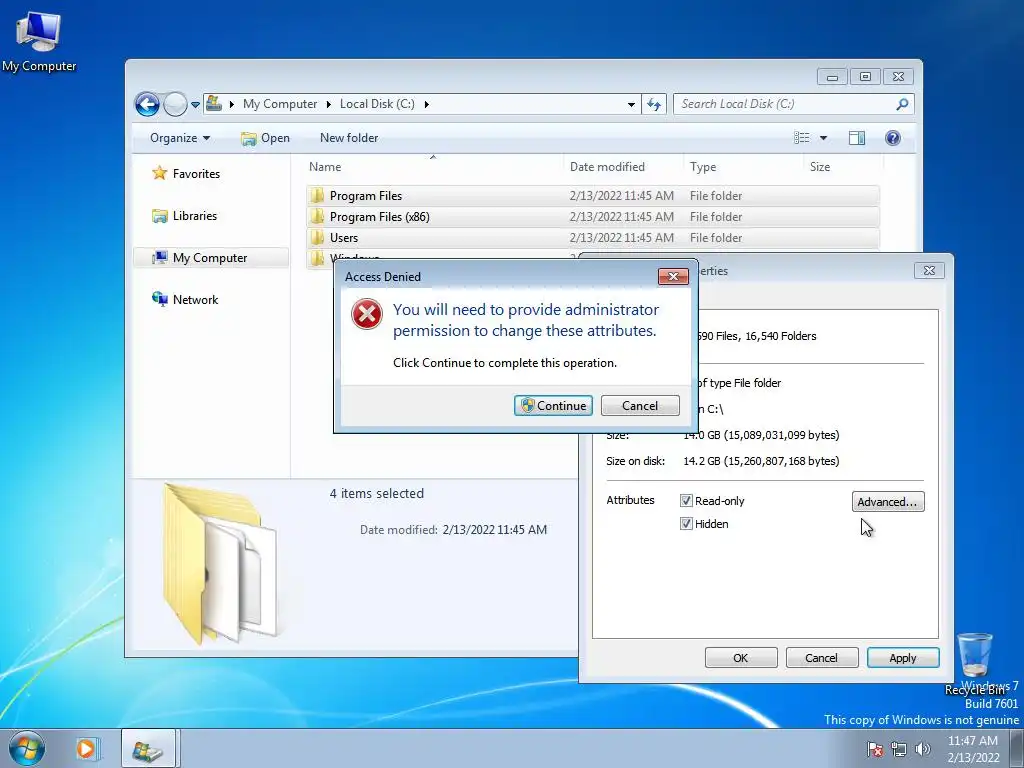Click Apply in the Properties dialog
The height and width of the screenshot is (768, 1024).
tap(903, 658)
